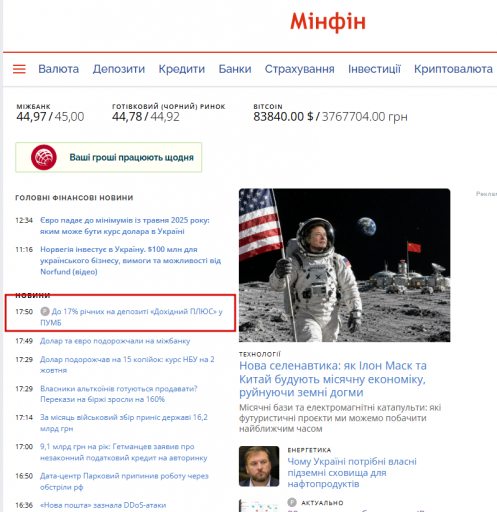Image resolution: width=497 pixels, height=512 pixels.
Task: Click the 'P' icon beside Актуально
Action: click(x=292, y=502)
